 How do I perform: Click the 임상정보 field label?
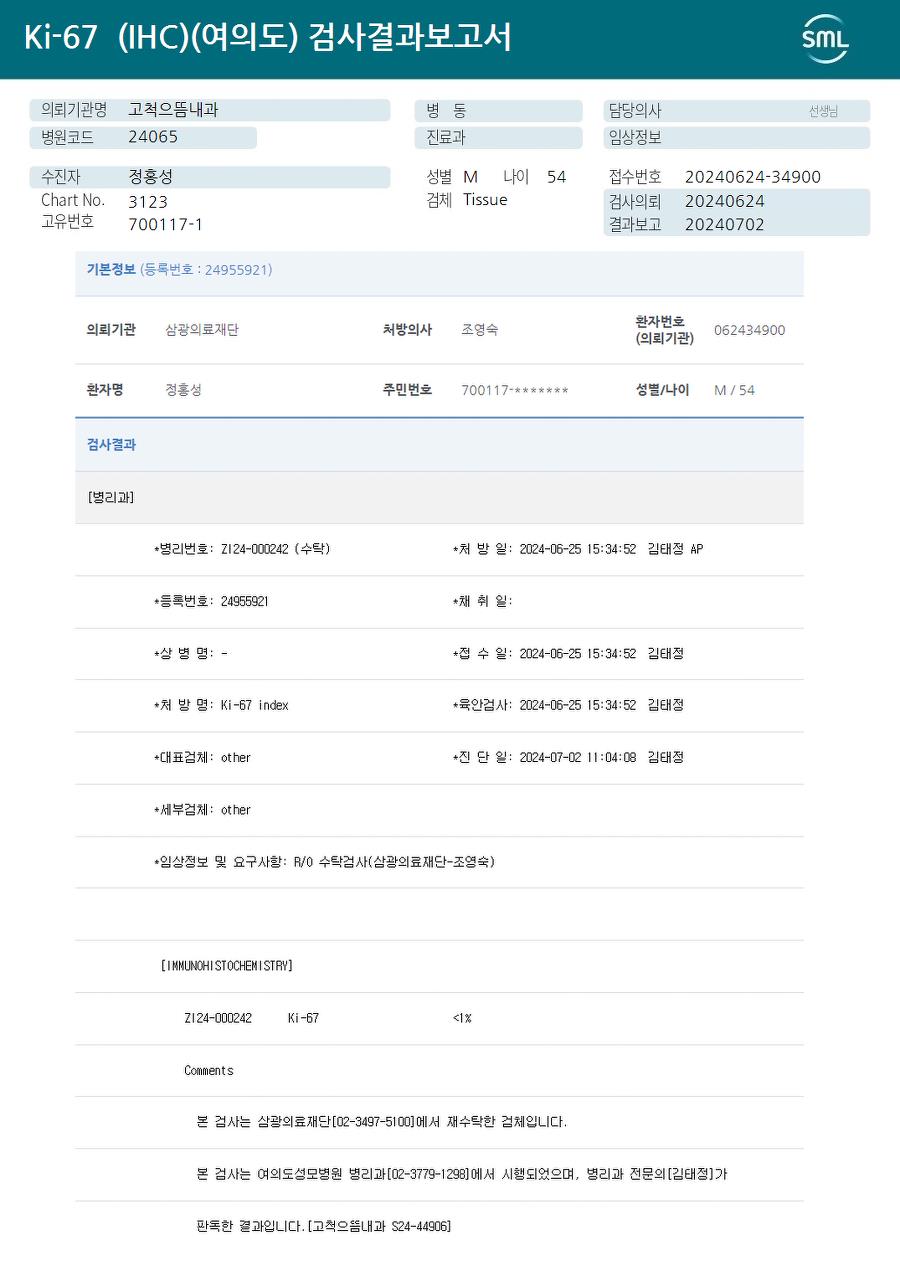click(635, 137)
